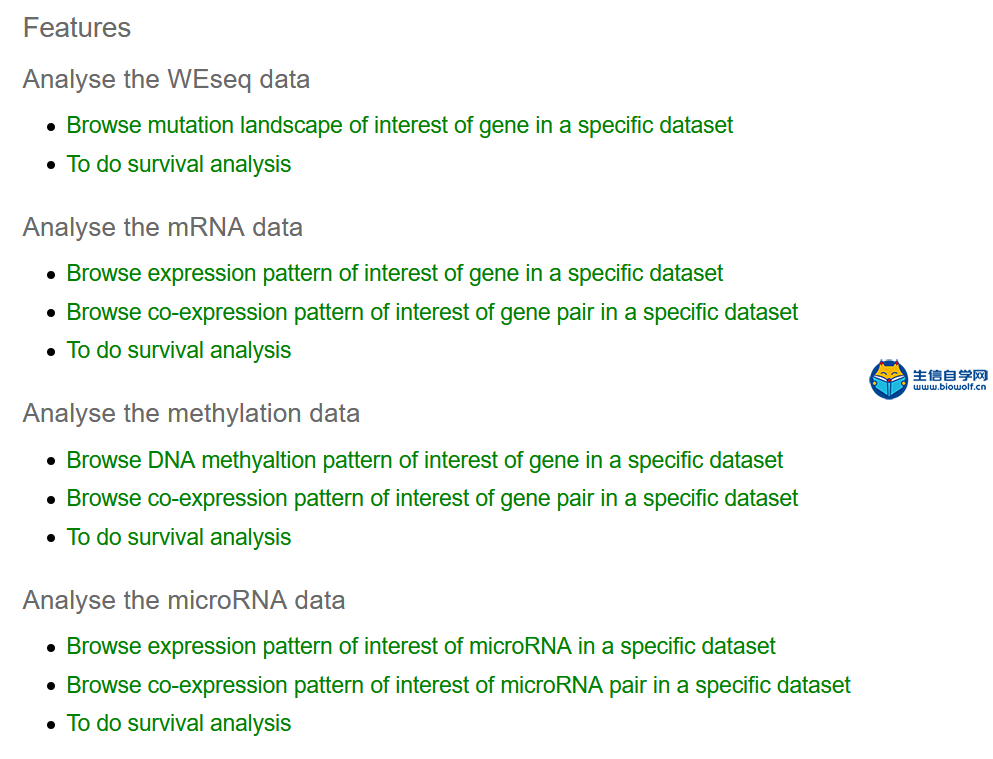Open co-expression of microRNA pair link
Viewport: 993px width, 759px height.
(x=459, y=685)
